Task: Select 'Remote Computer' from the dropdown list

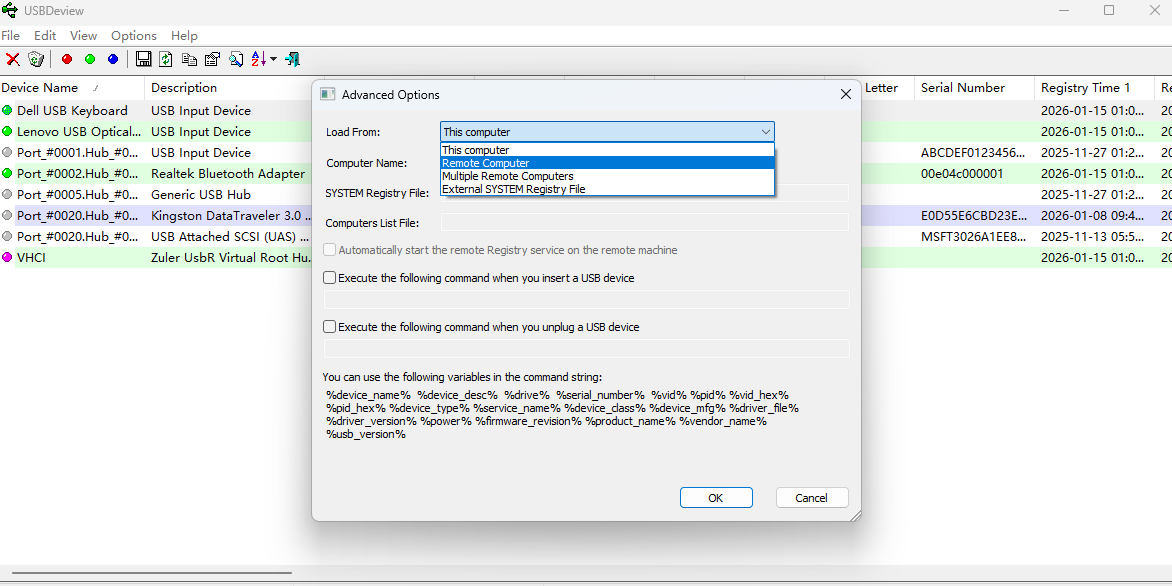Action: (486, 163)
